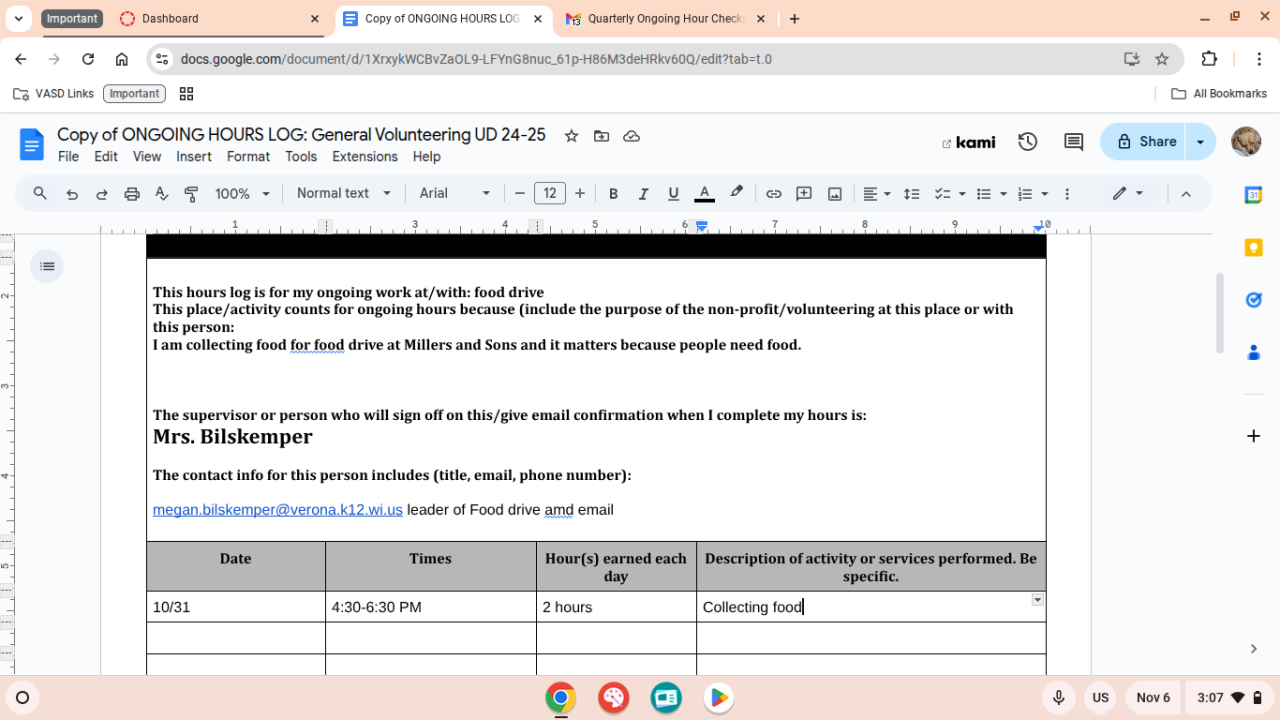This screenshot has height=720, width=1280.
Task: Open line and paragraph spacing
Action: tap(911, 194)
